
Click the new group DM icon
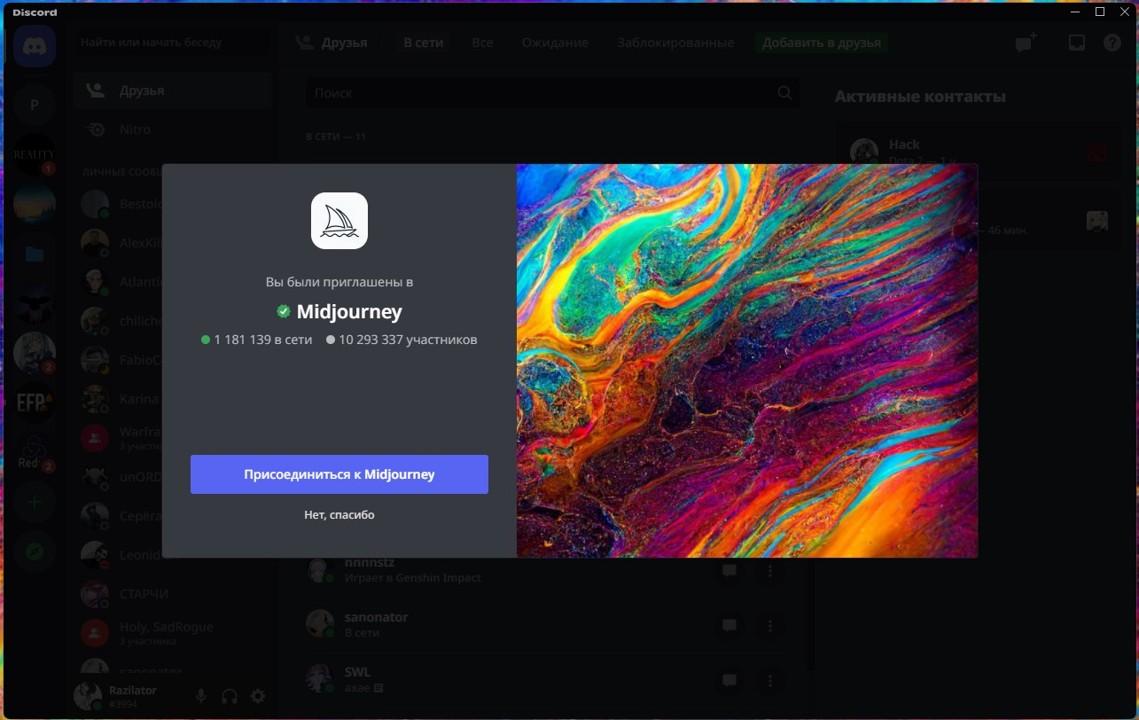1026,43
